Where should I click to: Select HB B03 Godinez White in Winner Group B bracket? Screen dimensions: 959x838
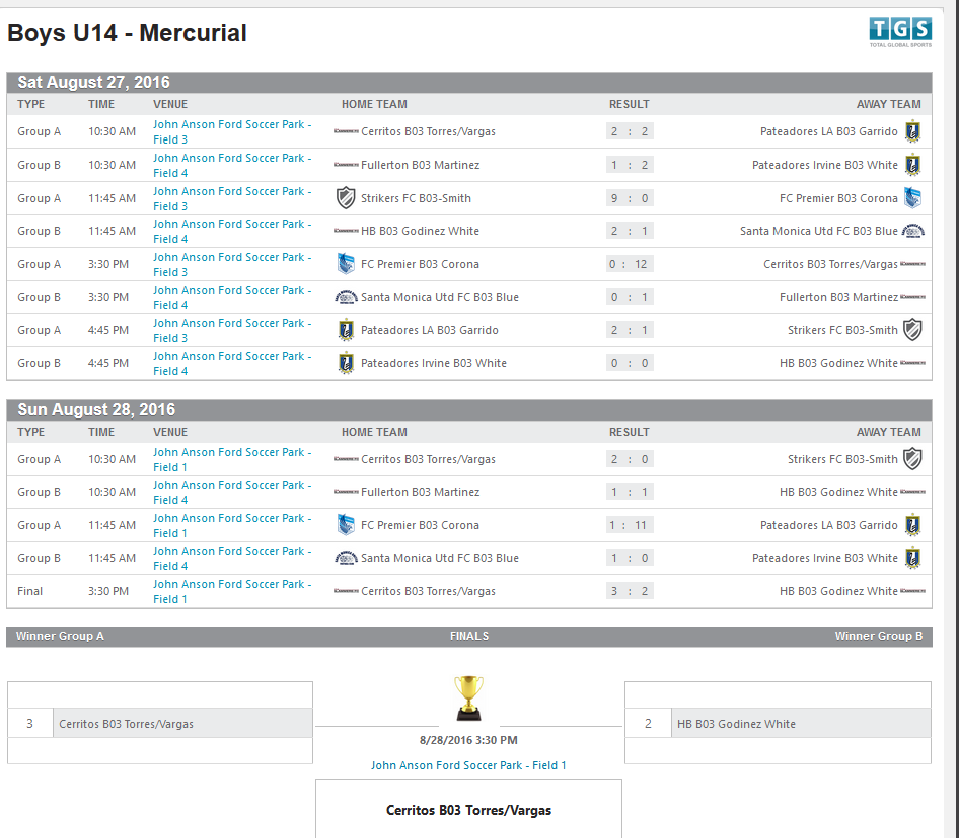(736, 724)
